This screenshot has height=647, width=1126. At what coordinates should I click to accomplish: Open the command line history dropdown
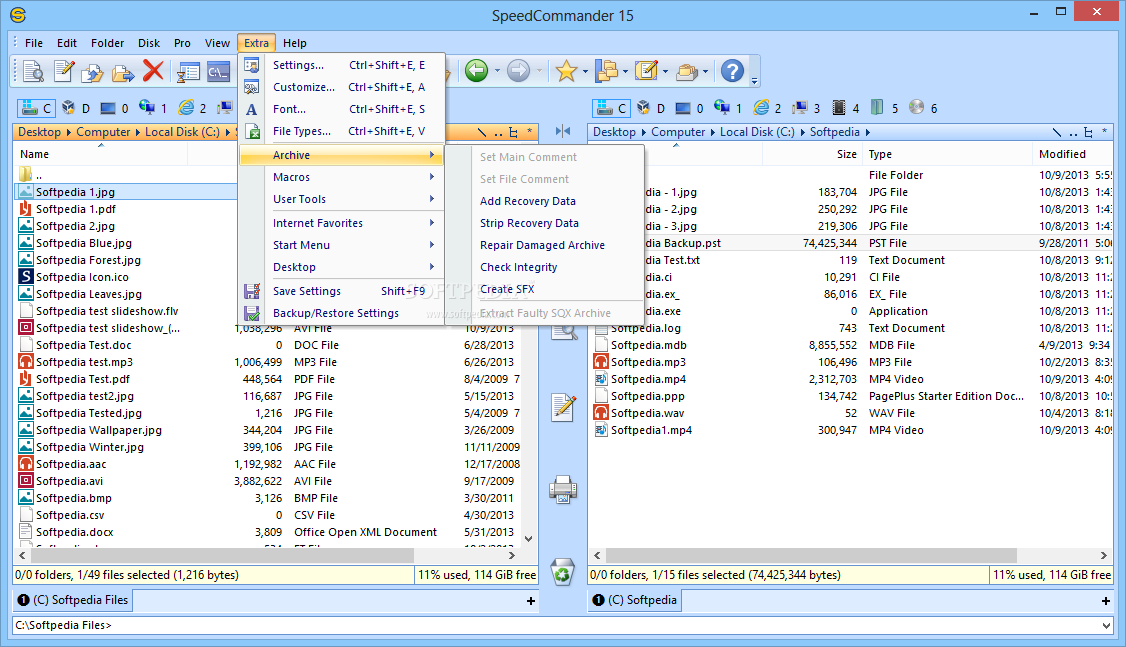point(1107,625)
